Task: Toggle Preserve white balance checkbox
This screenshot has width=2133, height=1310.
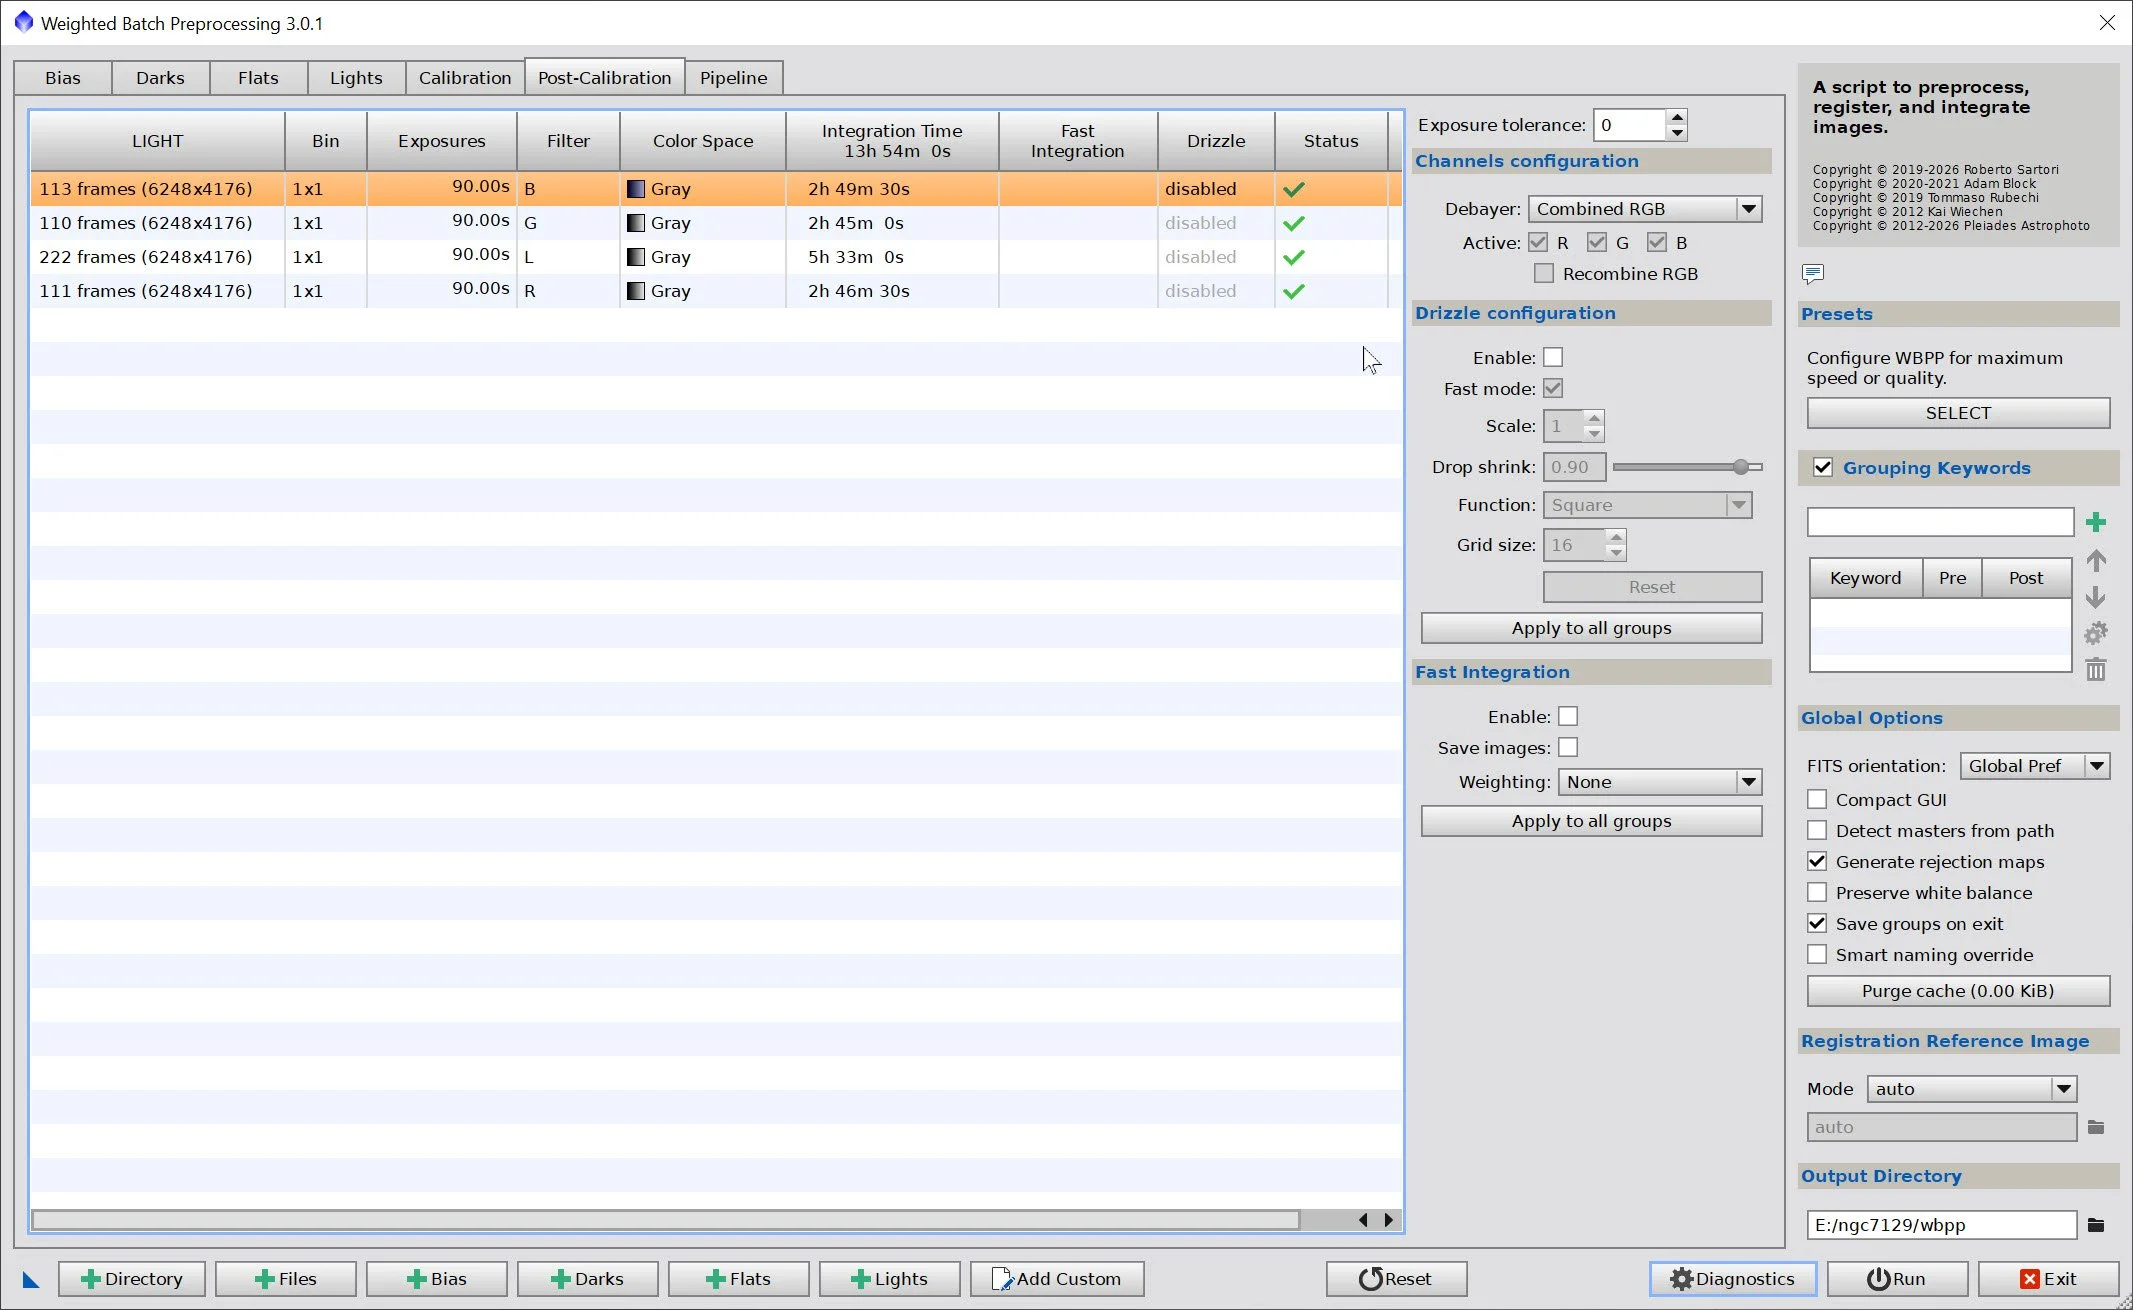Action: 1817,892
